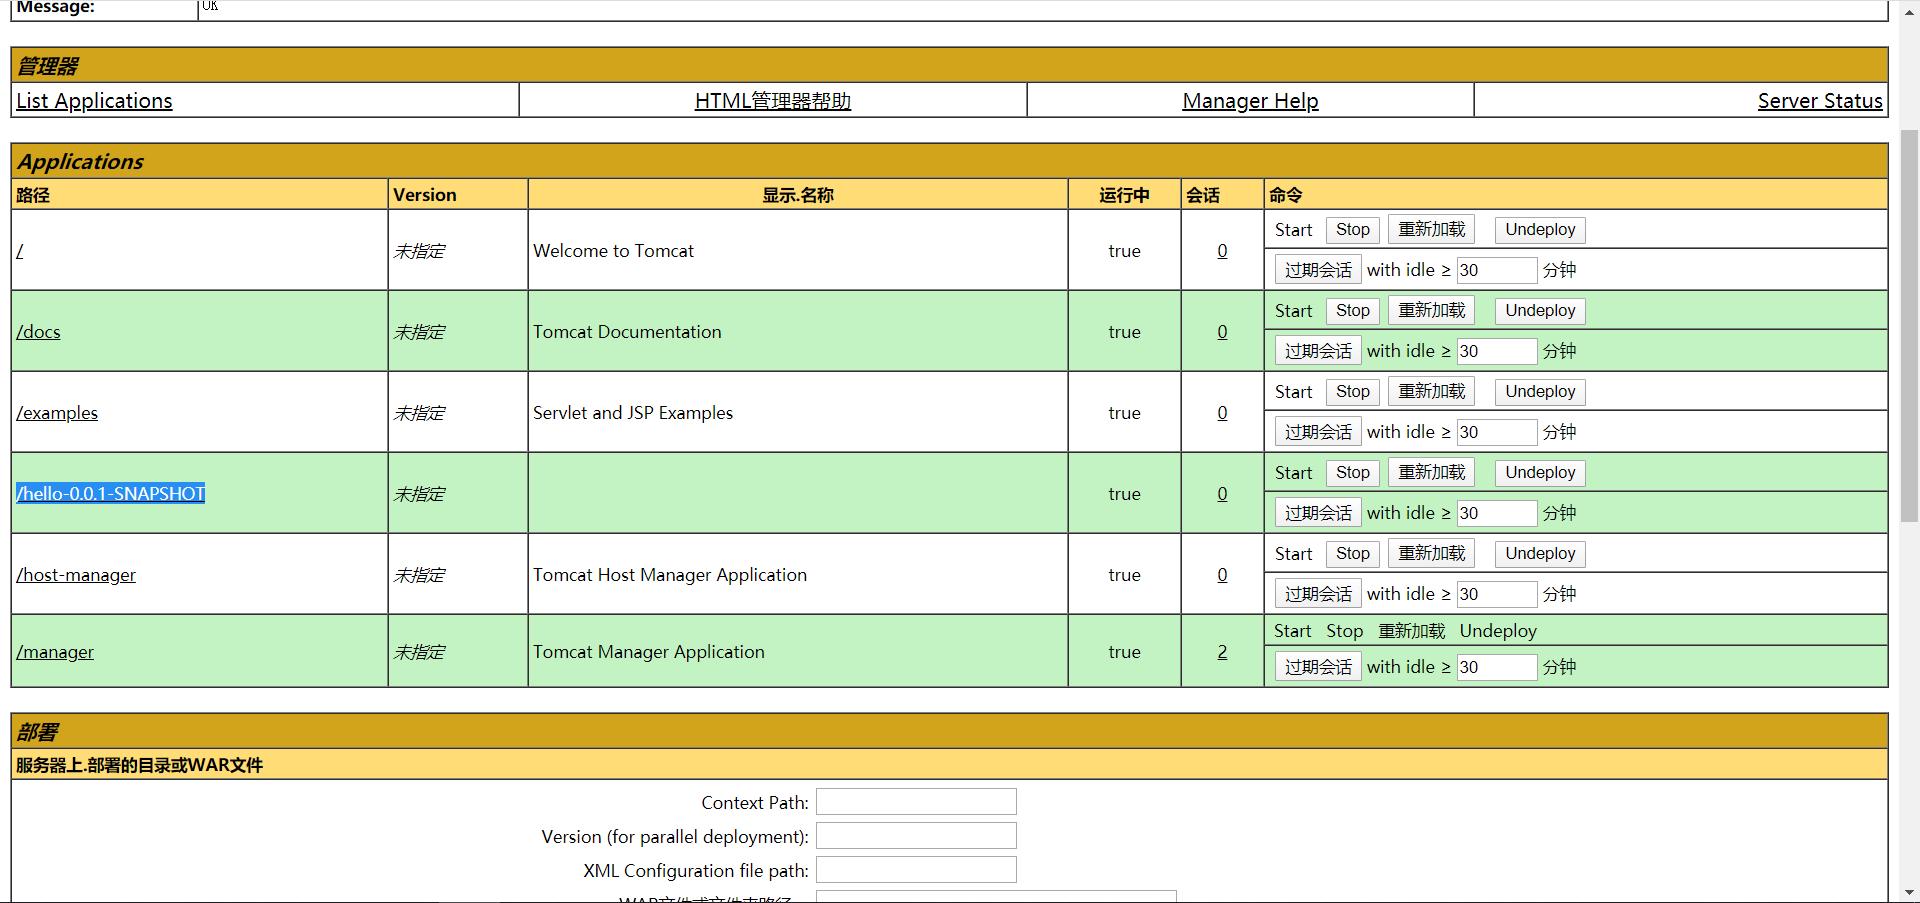View sessions count 0 for /host-manager
The width and height of the screenshot is (1920, 903).
pos(1222,575)
